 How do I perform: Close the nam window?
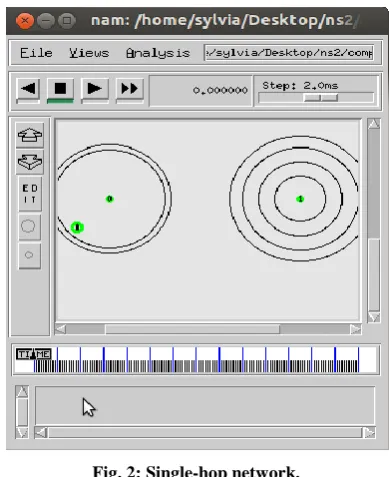(x=25, y=21)
